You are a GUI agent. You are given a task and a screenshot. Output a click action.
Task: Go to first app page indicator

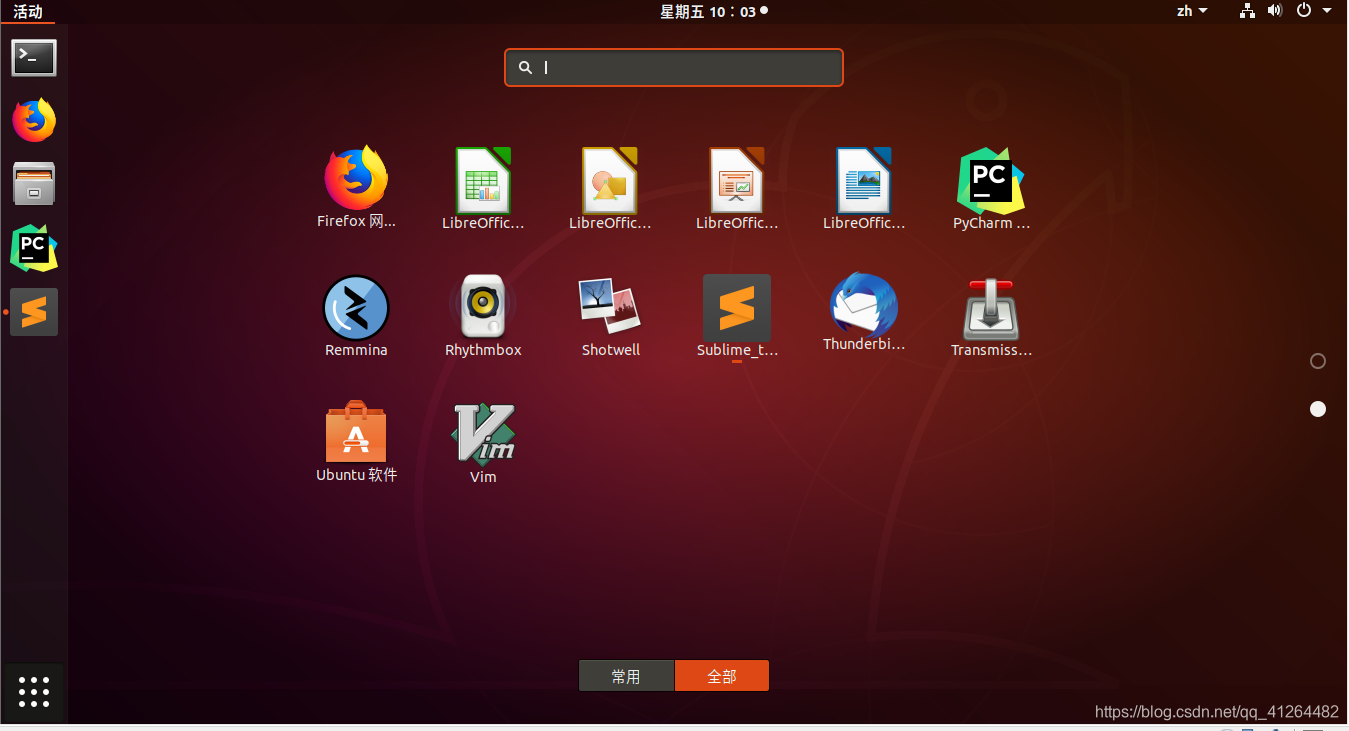(x=1318, y=361)
